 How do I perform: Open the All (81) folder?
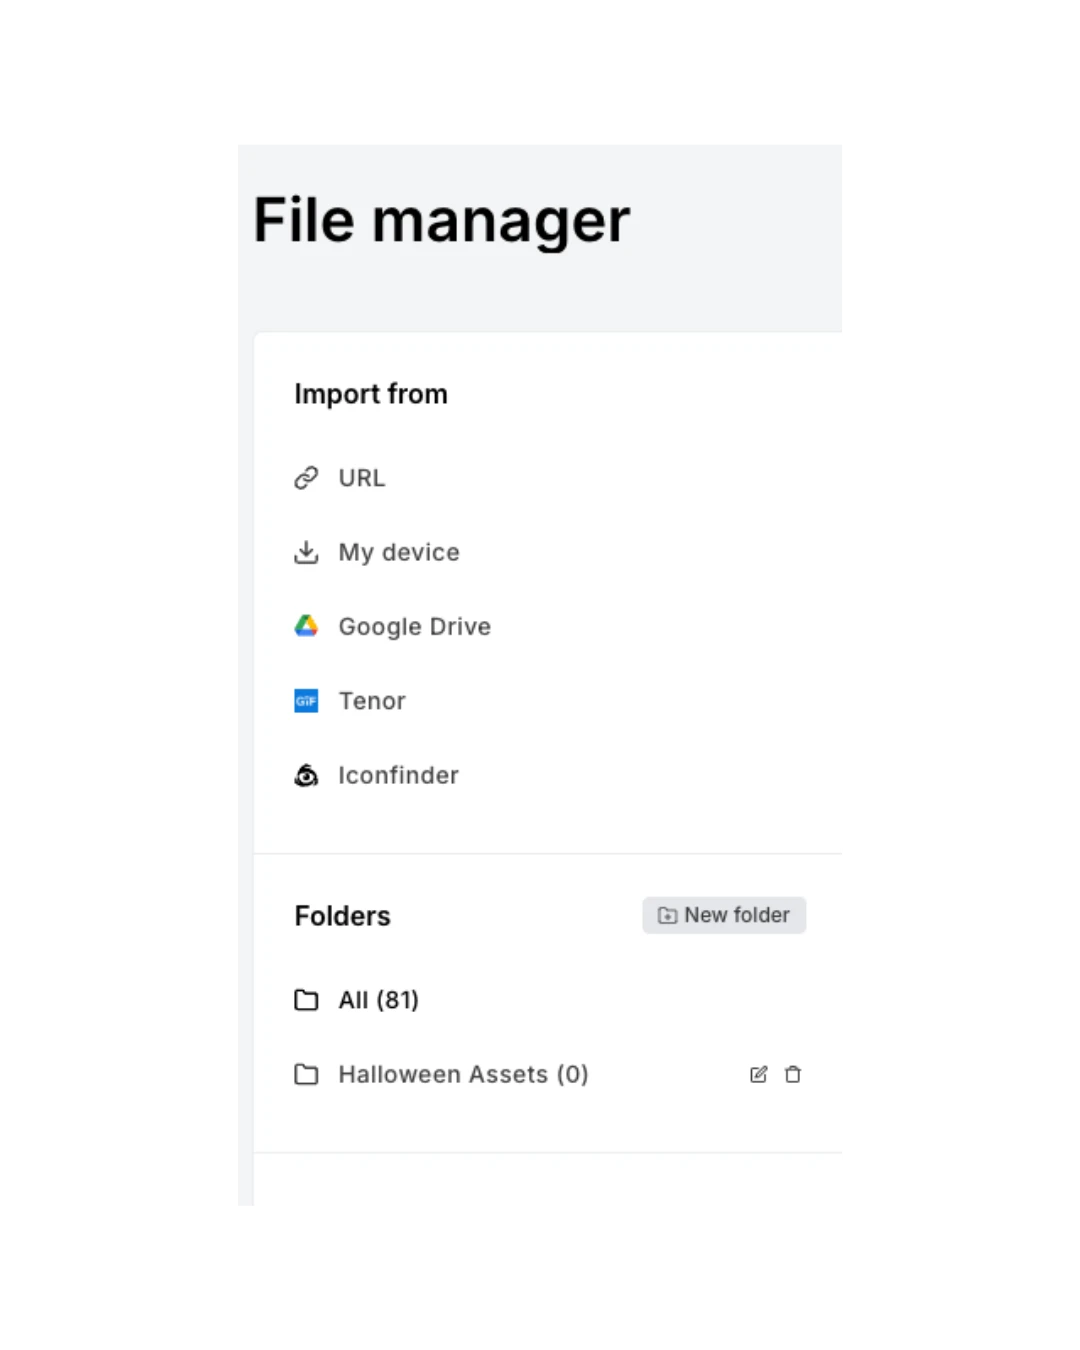378,1000
